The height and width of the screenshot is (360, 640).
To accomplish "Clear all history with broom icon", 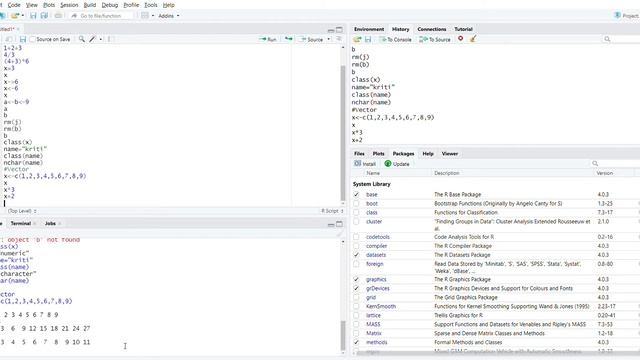I will [473, 39].
